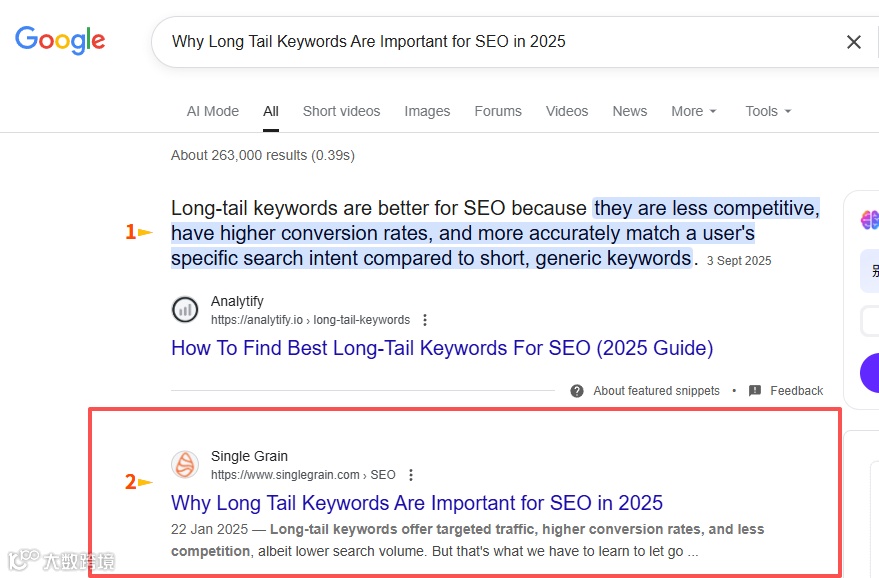Switch to AI Mode tab
Viewport: 879px width, 578px height.
point(213,111)
